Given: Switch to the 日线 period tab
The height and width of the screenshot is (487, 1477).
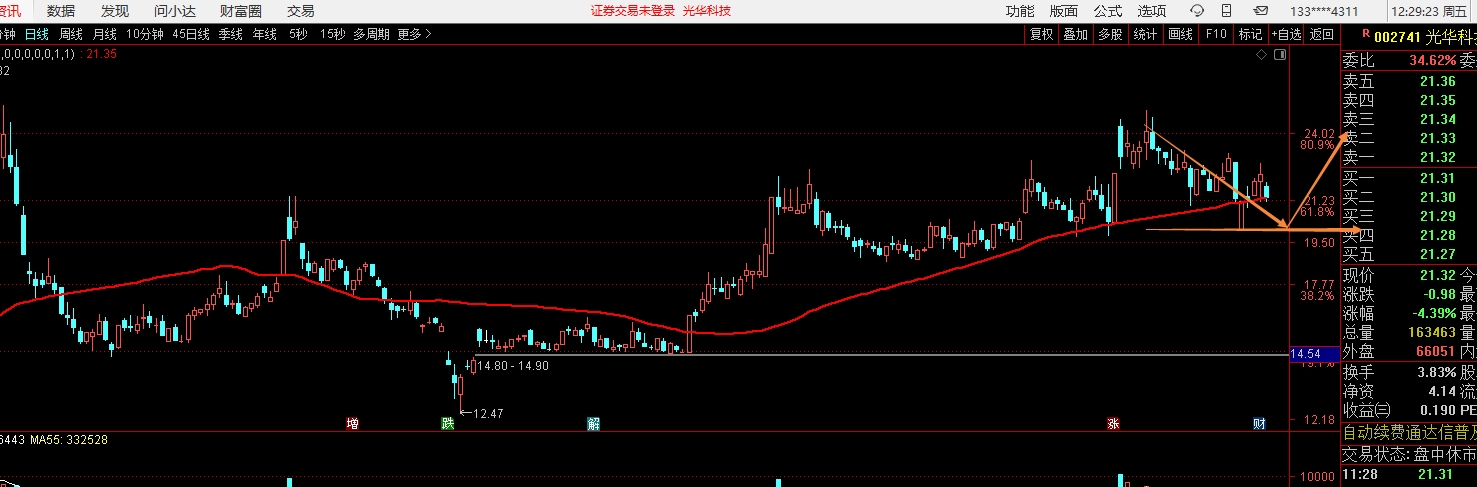Looking at the screenshot, I should 37,34.
